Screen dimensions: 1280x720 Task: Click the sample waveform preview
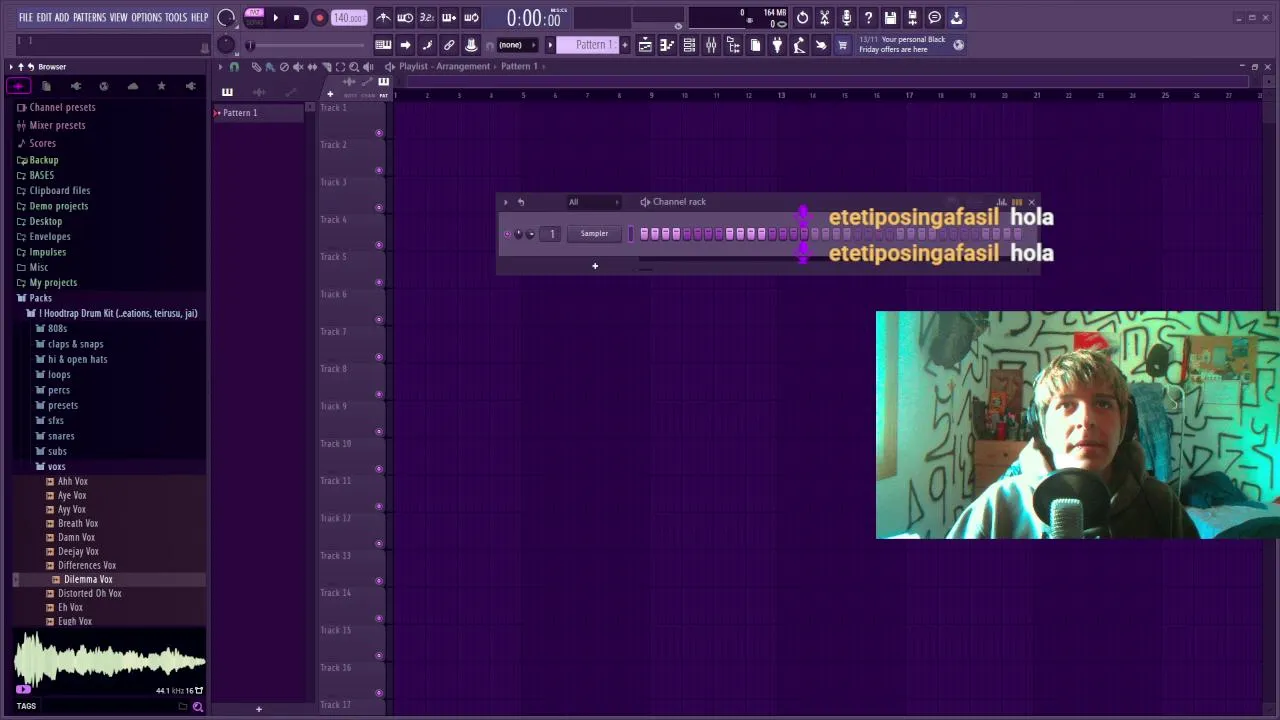pos(109,660)
